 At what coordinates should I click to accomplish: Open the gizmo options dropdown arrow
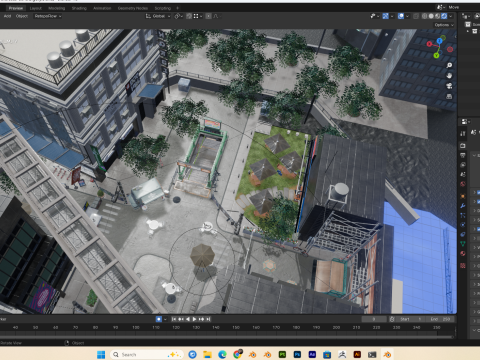pyautogui.click(x=392, y=16)
